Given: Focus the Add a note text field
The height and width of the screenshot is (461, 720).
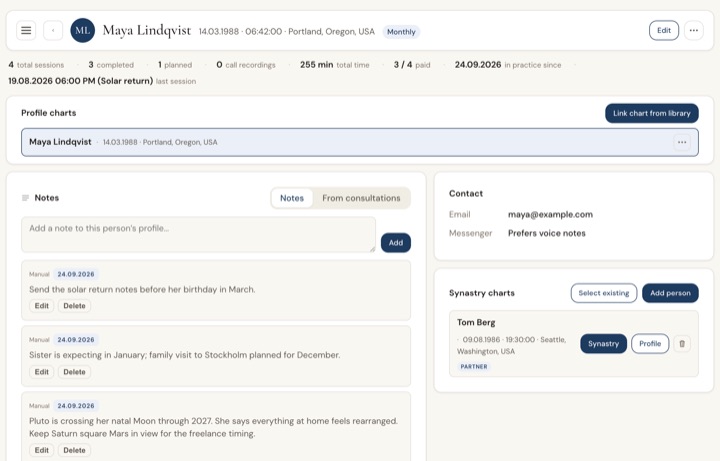Looking at the screenshot, I should click(198, 235).
